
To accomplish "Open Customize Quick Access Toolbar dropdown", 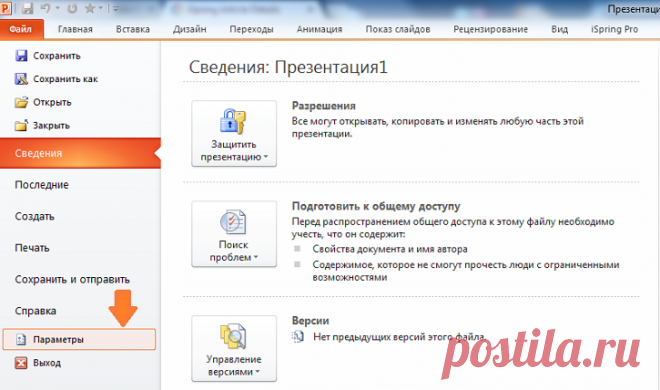I will tap(116, 8).
